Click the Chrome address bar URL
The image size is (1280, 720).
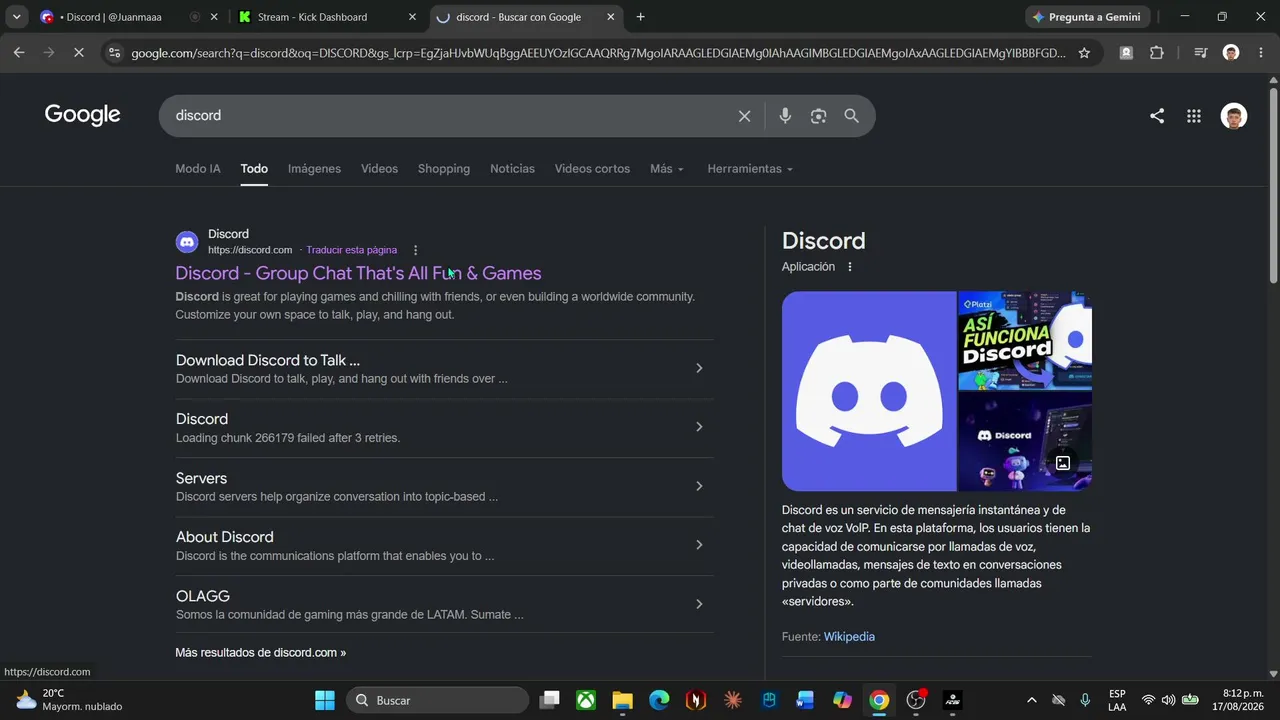click(598, 53)
